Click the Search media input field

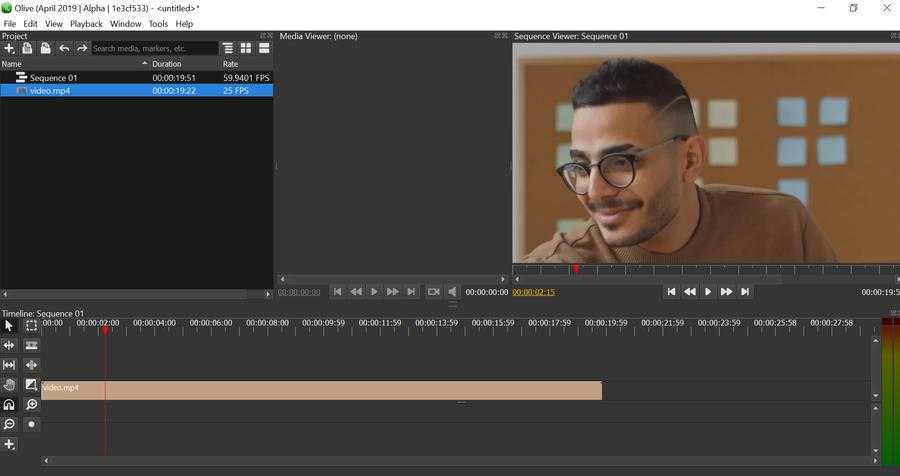coord(154,48)
